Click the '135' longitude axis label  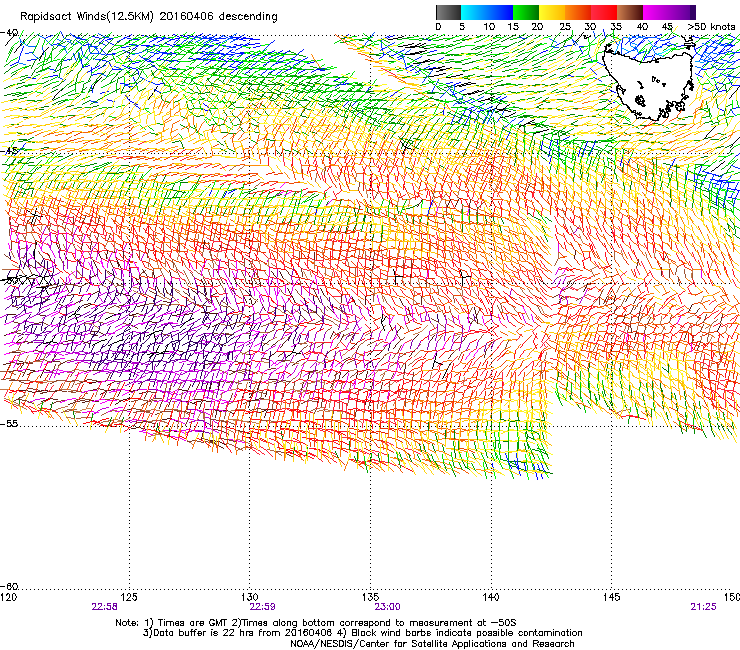(370, 598)
